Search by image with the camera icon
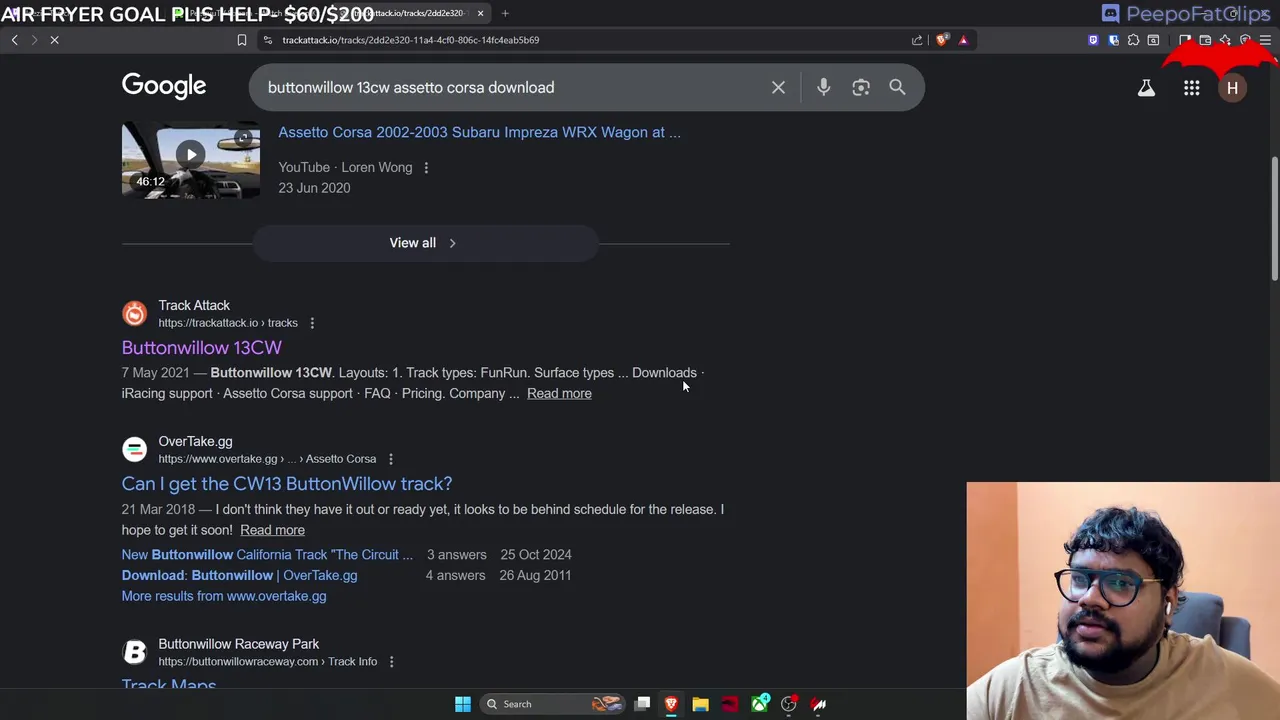 [x=861, y=87]
